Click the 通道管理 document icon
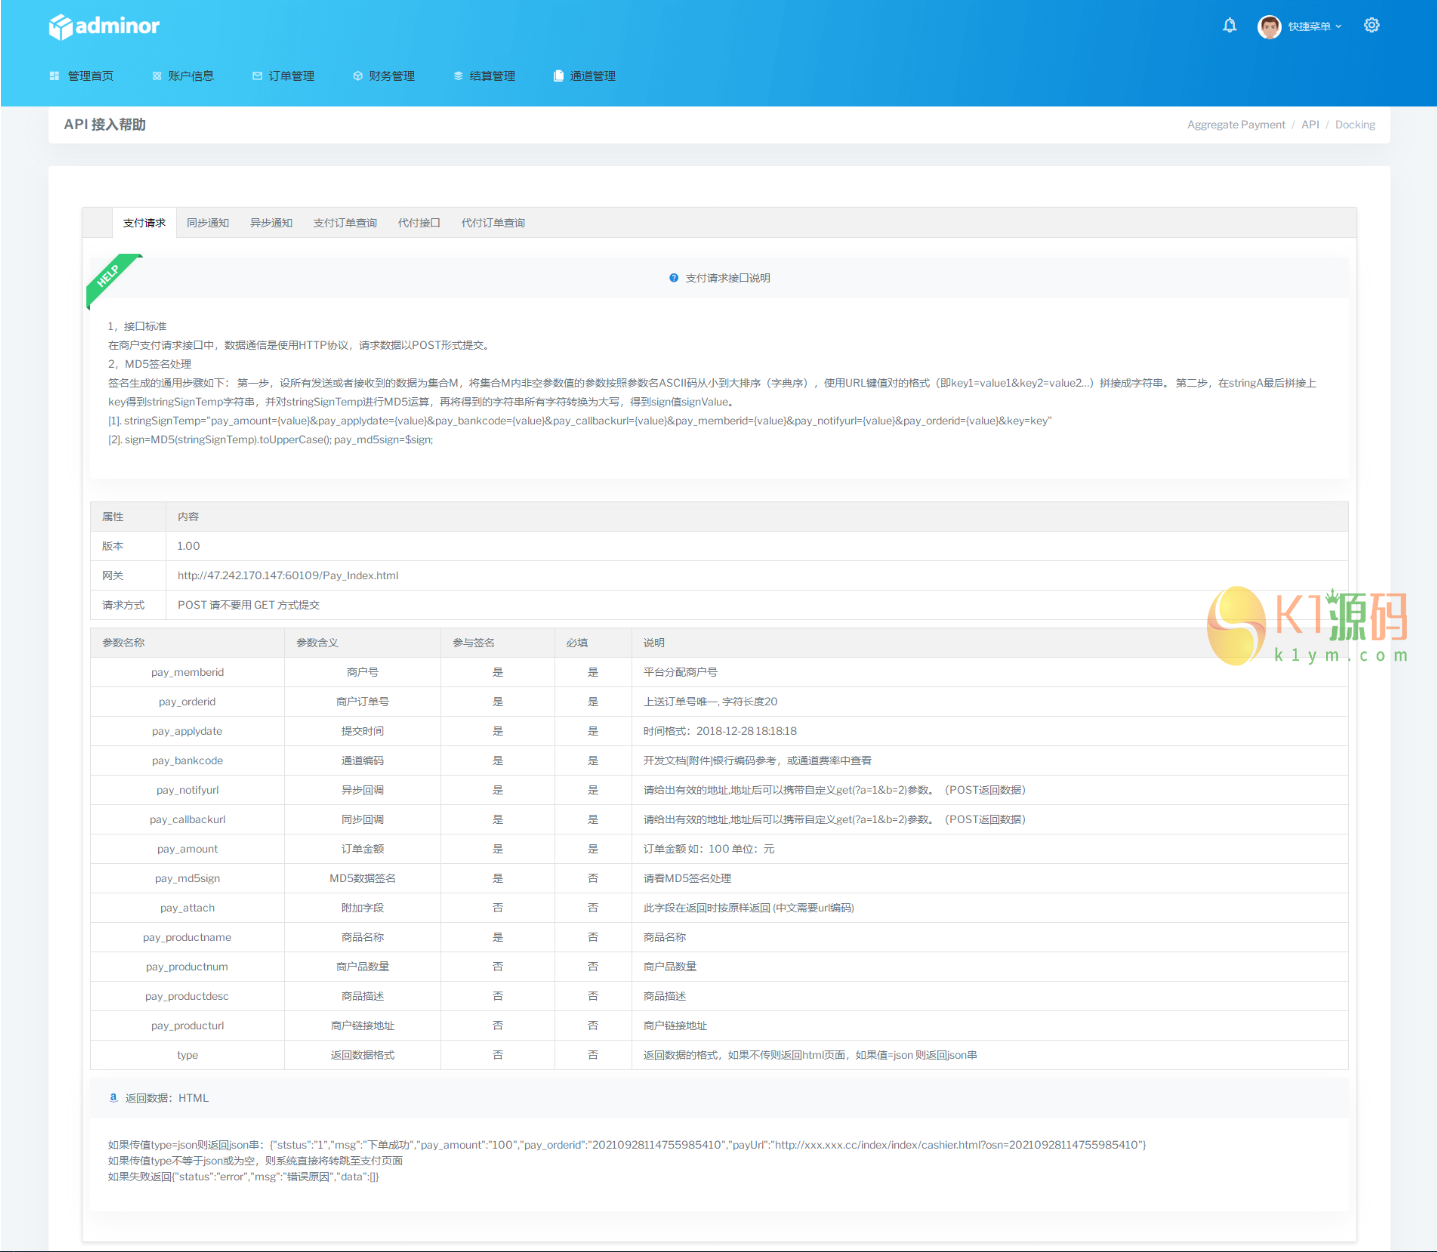The height and width of the screenshot is (1252, 1437). point(559,76)
